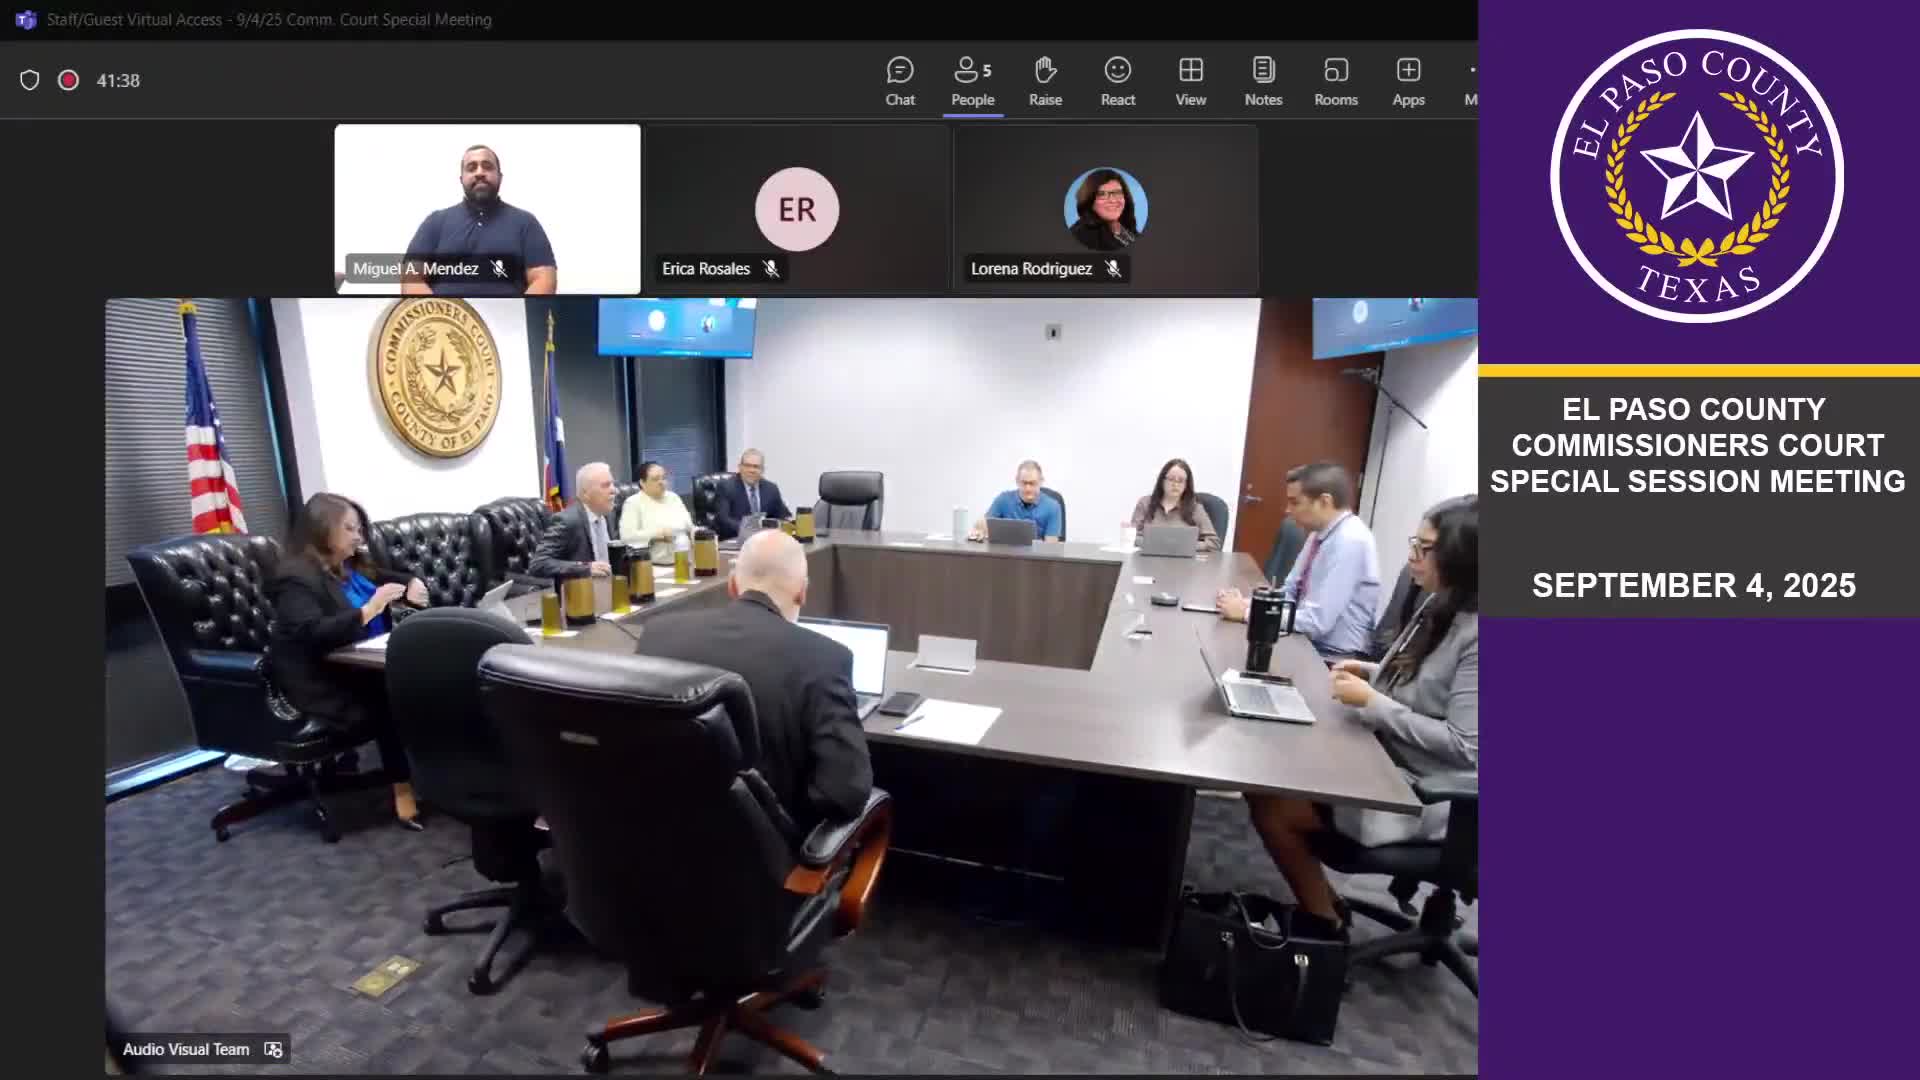Click the Teams logo in title bar
1920x1080 pixels.
coord(26,19)
